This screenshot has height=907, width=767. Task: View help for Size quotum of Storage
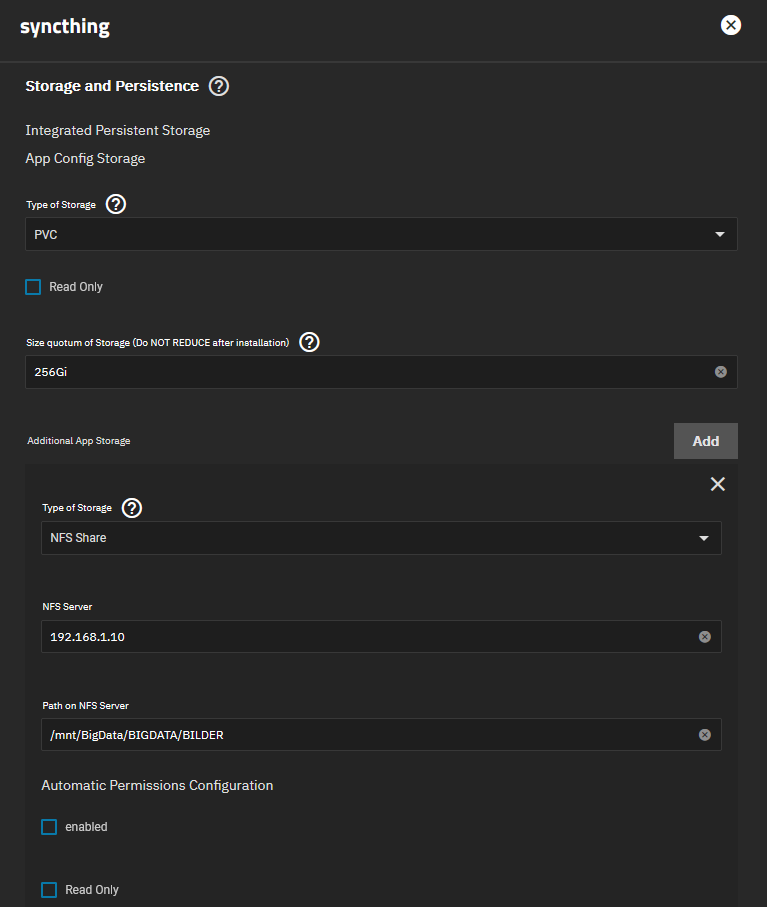(x=309, y=342)
